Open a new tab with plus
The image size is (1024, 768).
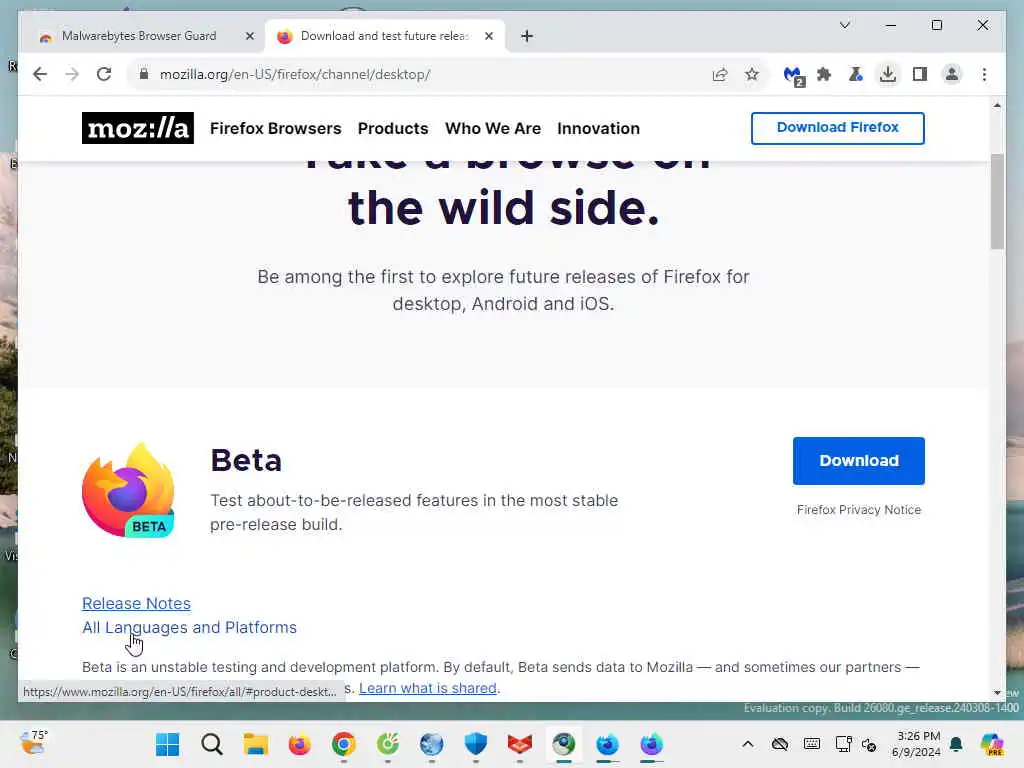(527, 36)
